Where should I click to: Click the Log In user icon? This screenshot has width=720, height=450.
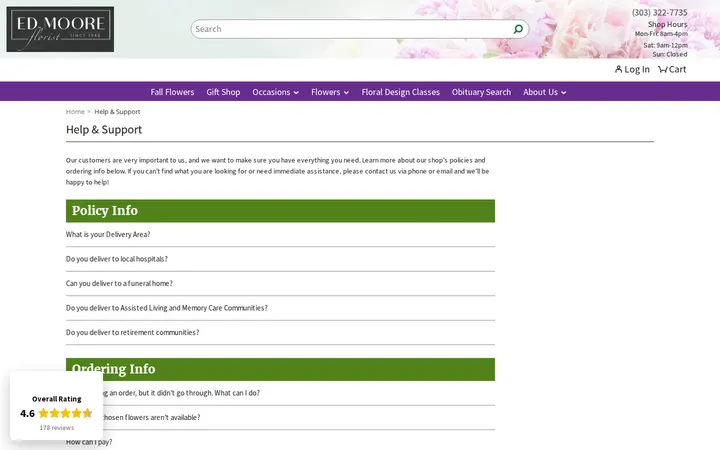point(619,69)
